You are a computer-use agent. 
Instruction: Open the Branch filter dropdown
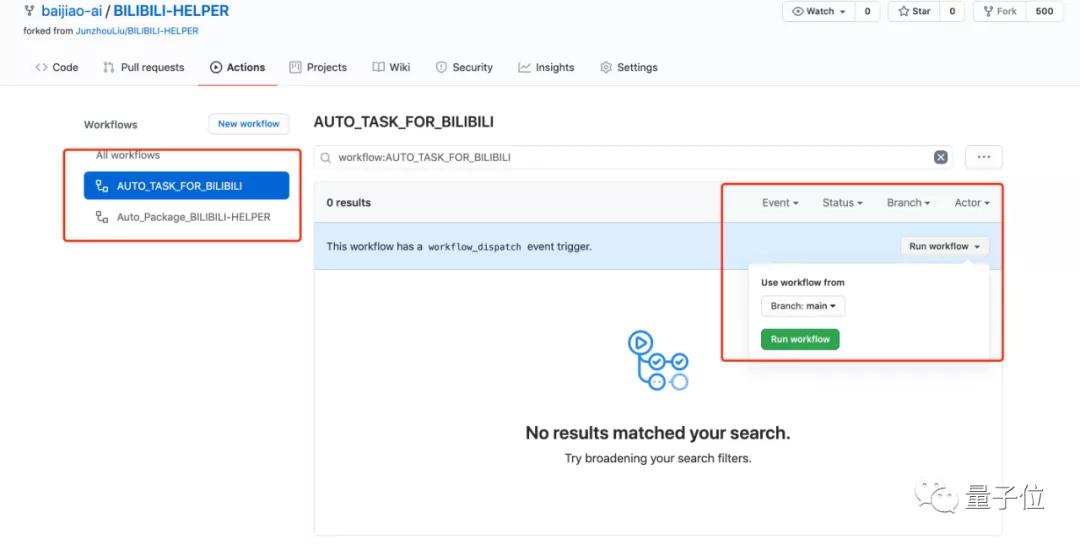pyautogui.click(x=908, y=203)
